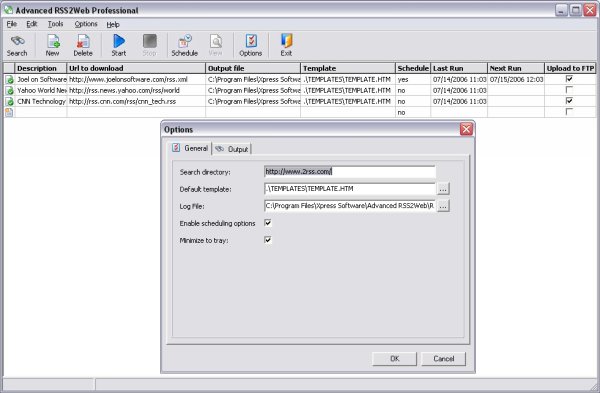Enable Upload to FTP for Yahoo World News

pyautogui.click(x=569, y=90)
